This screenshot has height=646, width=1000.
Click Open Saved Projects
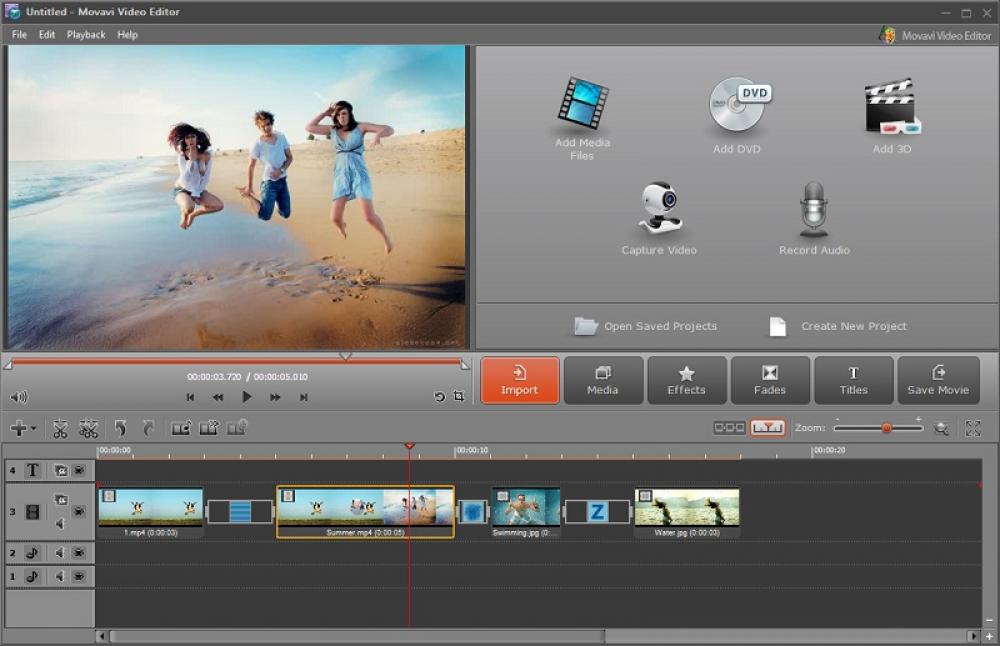click(x=662, y=325)
